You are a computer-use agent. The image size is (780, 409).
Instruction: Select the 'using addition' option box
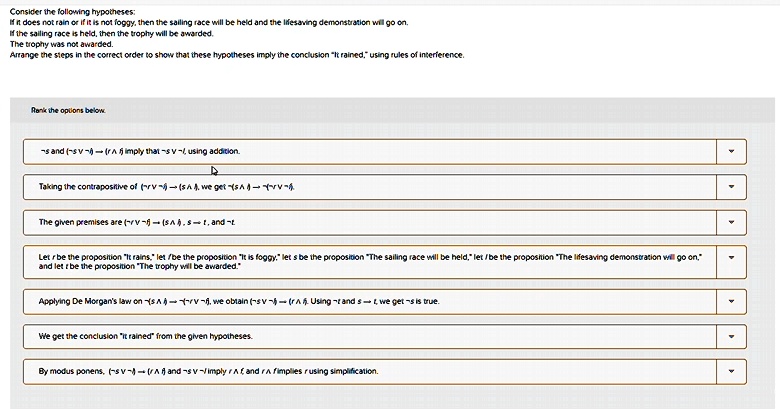[370, 151]
